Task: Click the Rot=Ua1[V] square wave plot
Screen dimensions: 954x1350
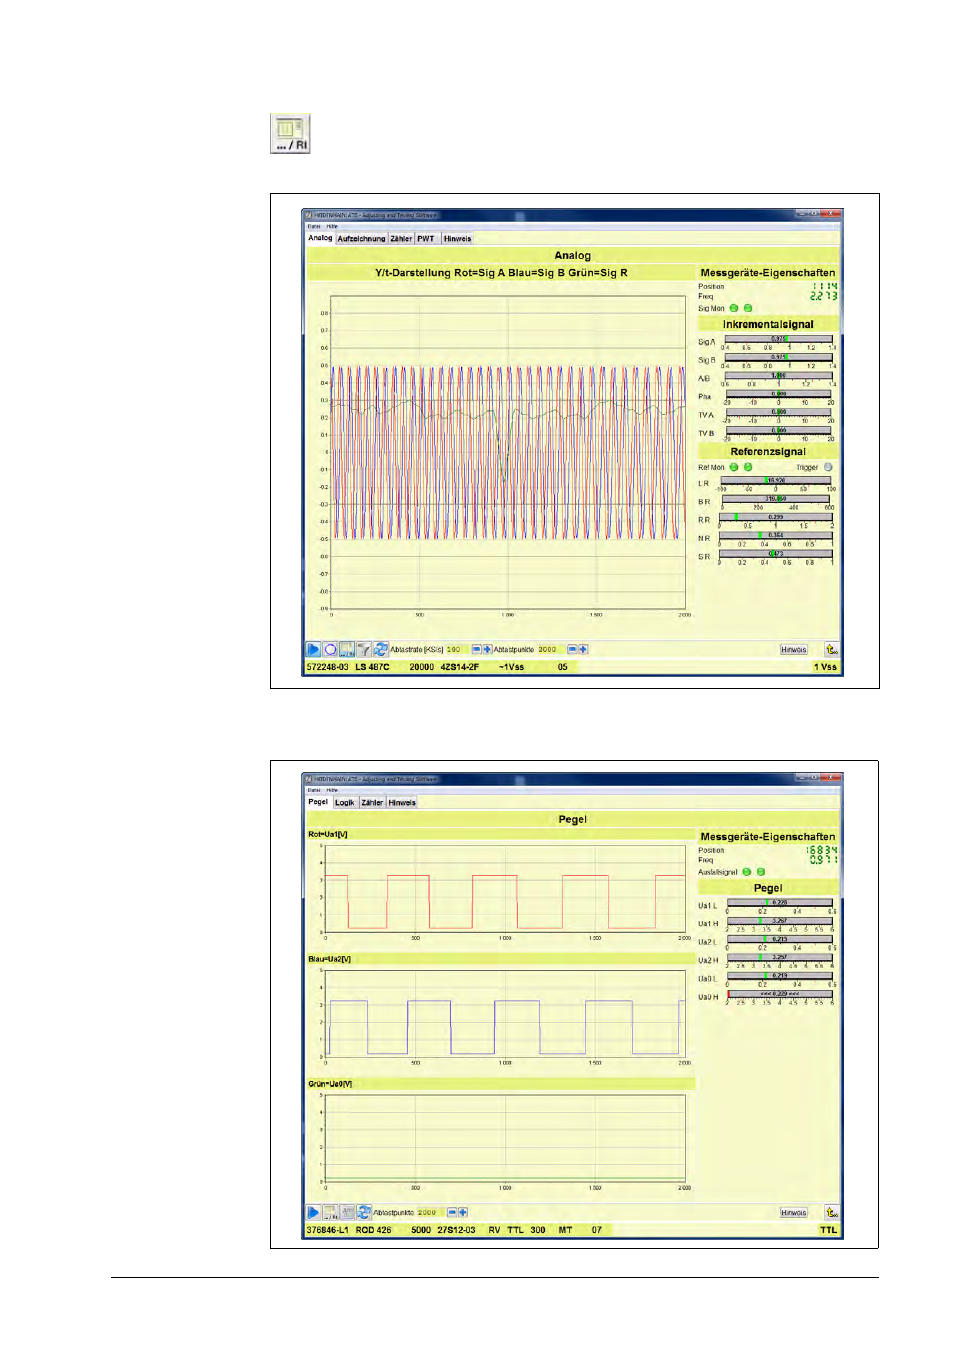Action: tap(505, 888)
